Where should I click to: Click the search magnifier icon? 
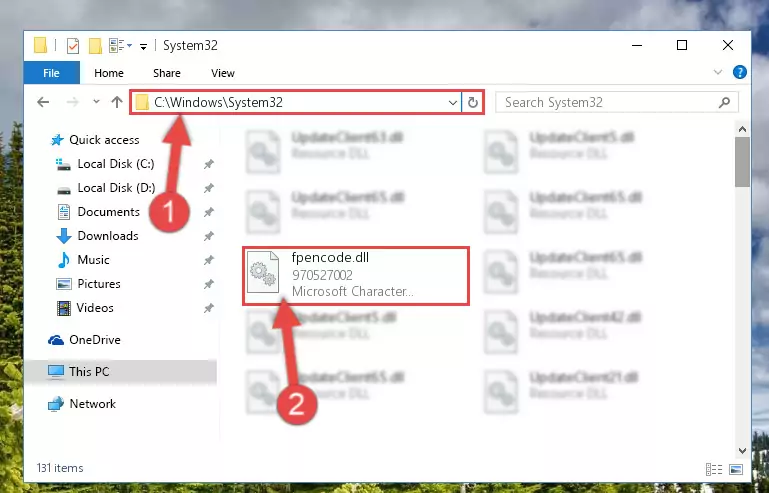(x=724, y=103)
